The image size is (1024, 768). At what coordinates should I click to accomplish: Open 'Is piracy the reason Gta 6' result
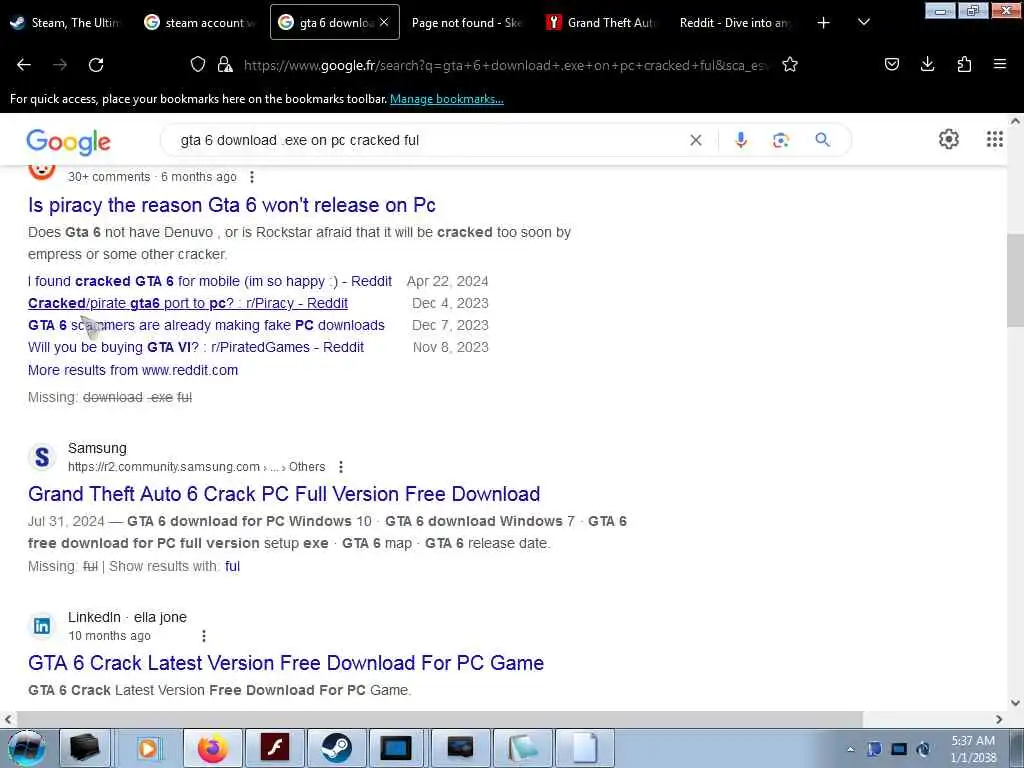point(232,205)
